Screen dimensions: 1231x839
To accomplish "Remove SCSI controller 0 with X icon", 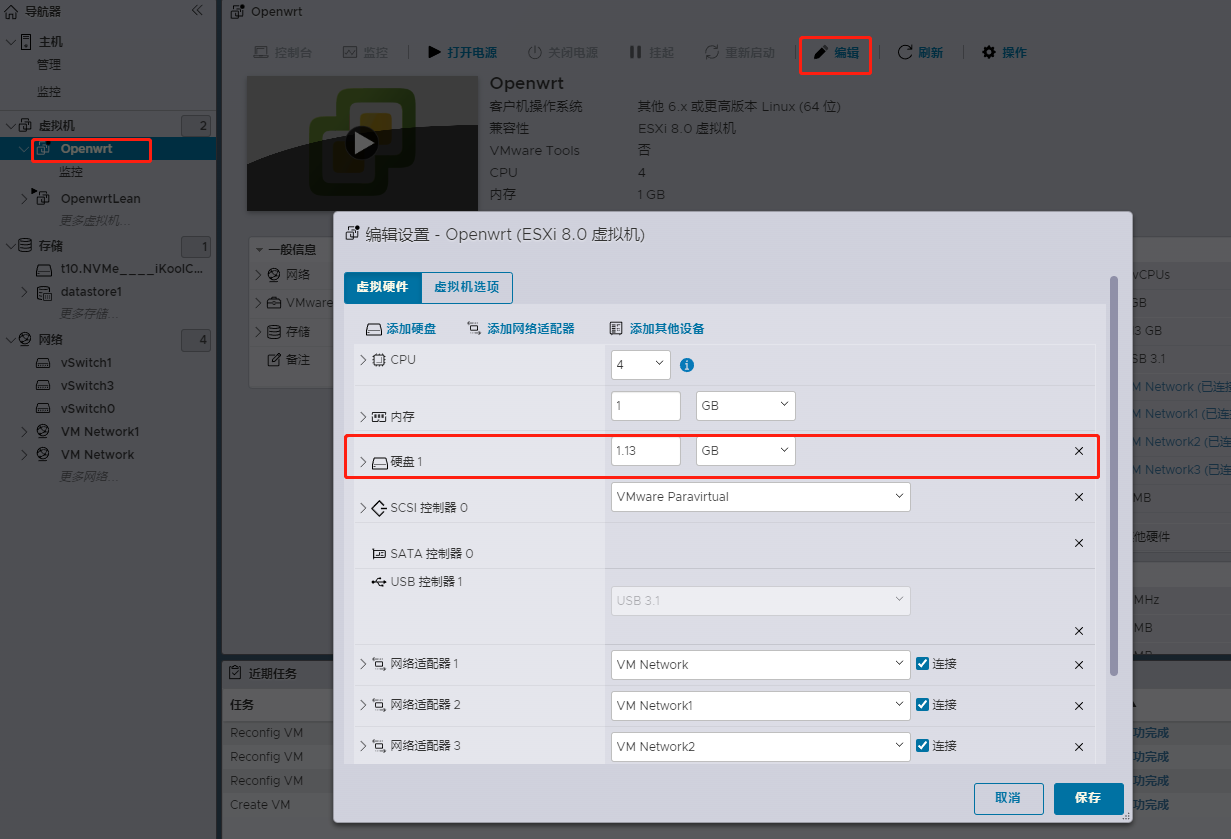I will coord(1079,497).
